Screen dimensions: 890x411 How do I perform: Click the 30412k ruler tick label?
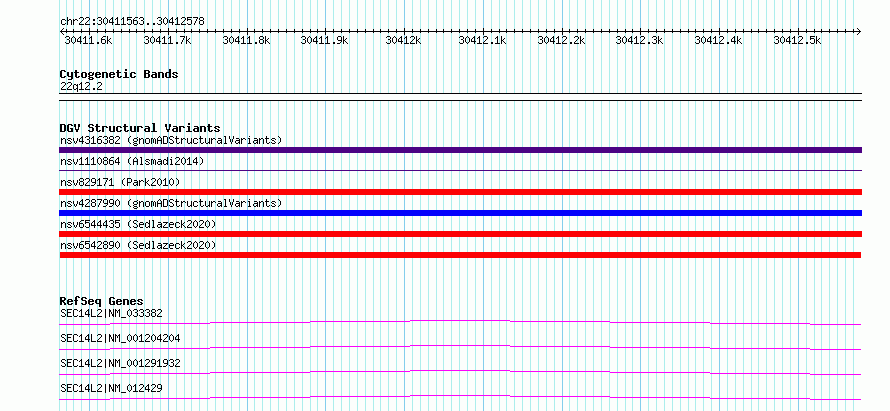pos(404,40)
